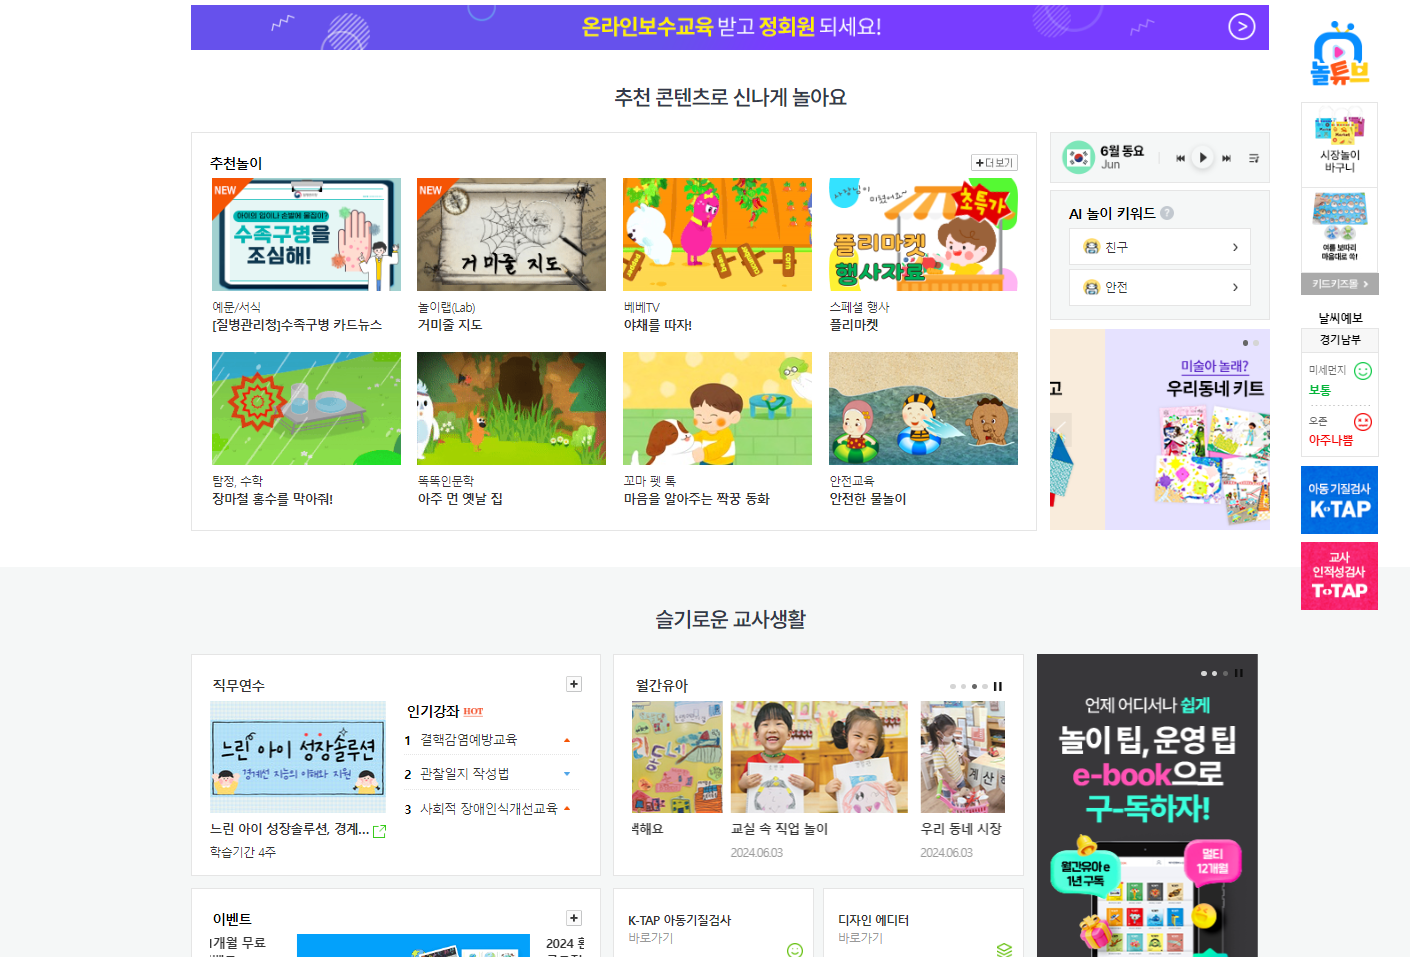This screenshot has height=957, width=1410.
Task: Click the 미세먼지 보통 smiley icon
Action: click(1362, 371)
